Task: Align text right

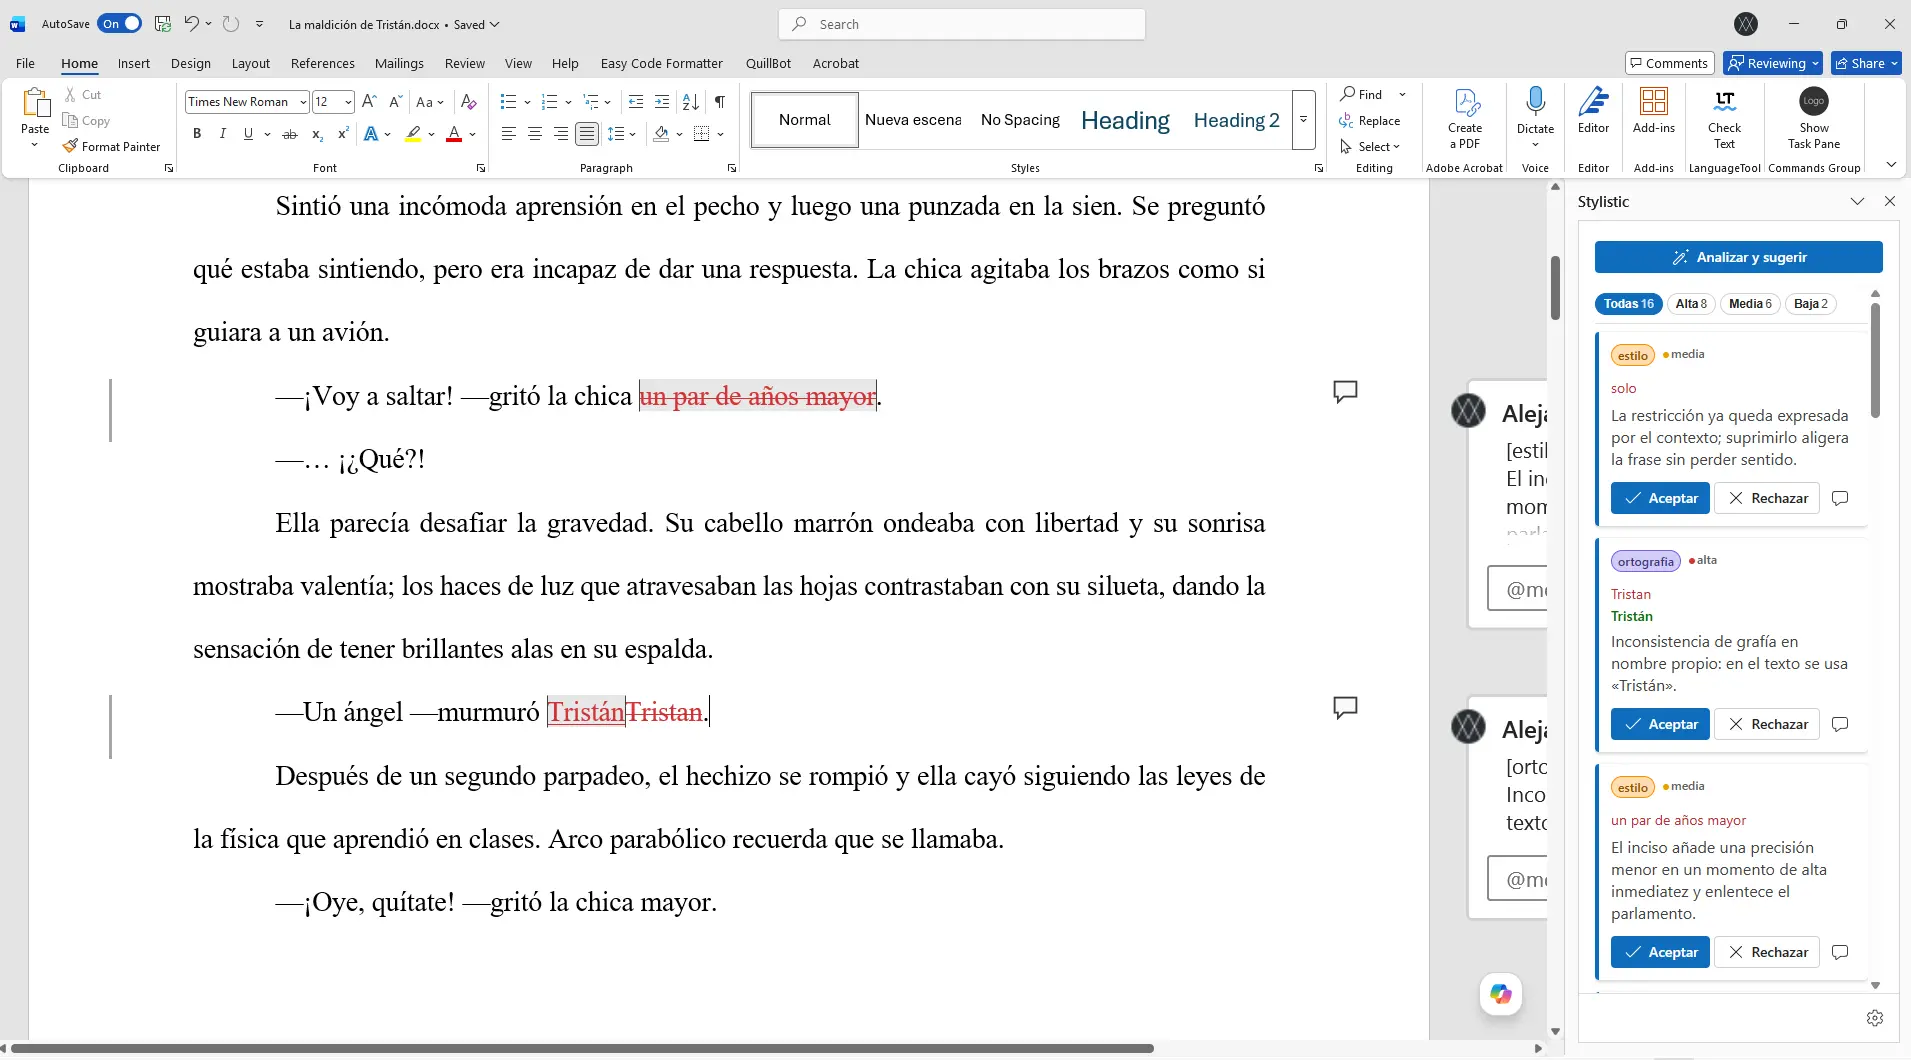Action: point(561,134)
